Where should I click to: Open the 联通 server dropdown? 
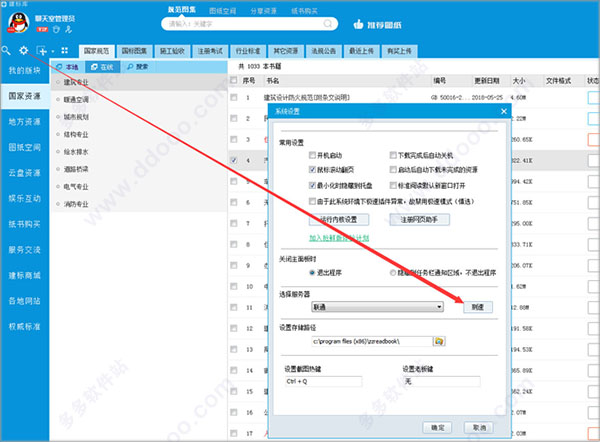tap(378, 307)
